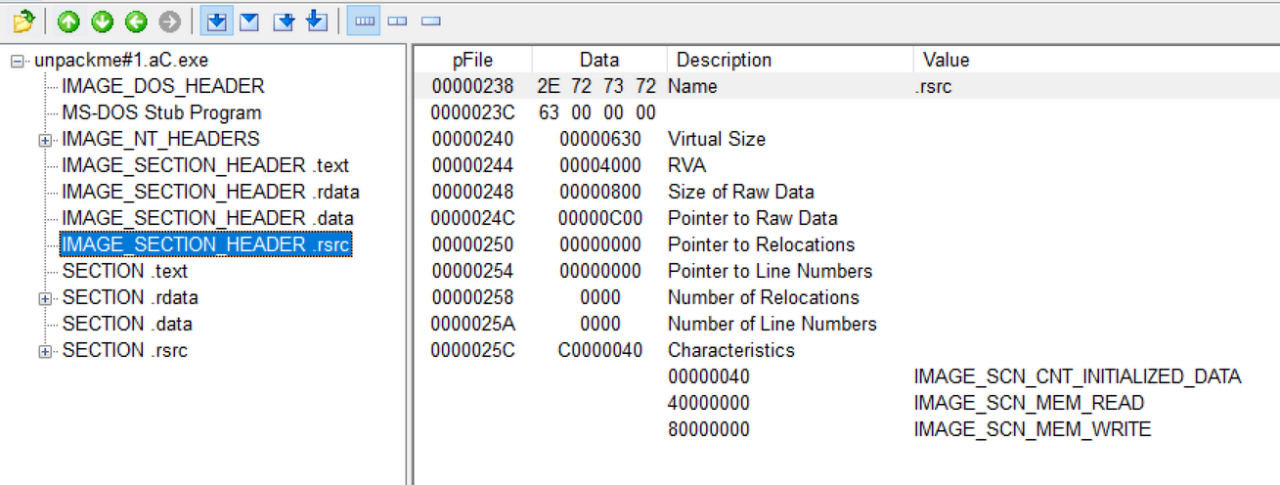Select the .rsrc value cell

933,86
